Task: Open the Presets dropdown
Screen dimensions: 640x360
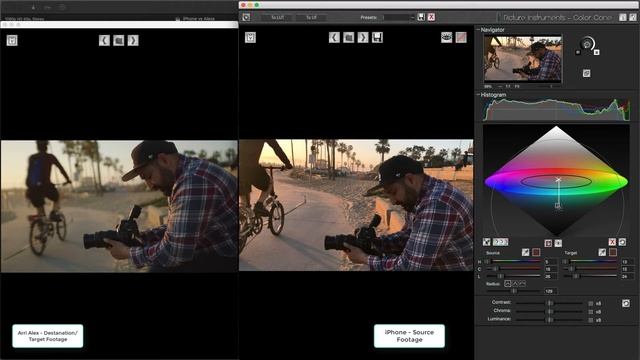Action: [398, 18]
